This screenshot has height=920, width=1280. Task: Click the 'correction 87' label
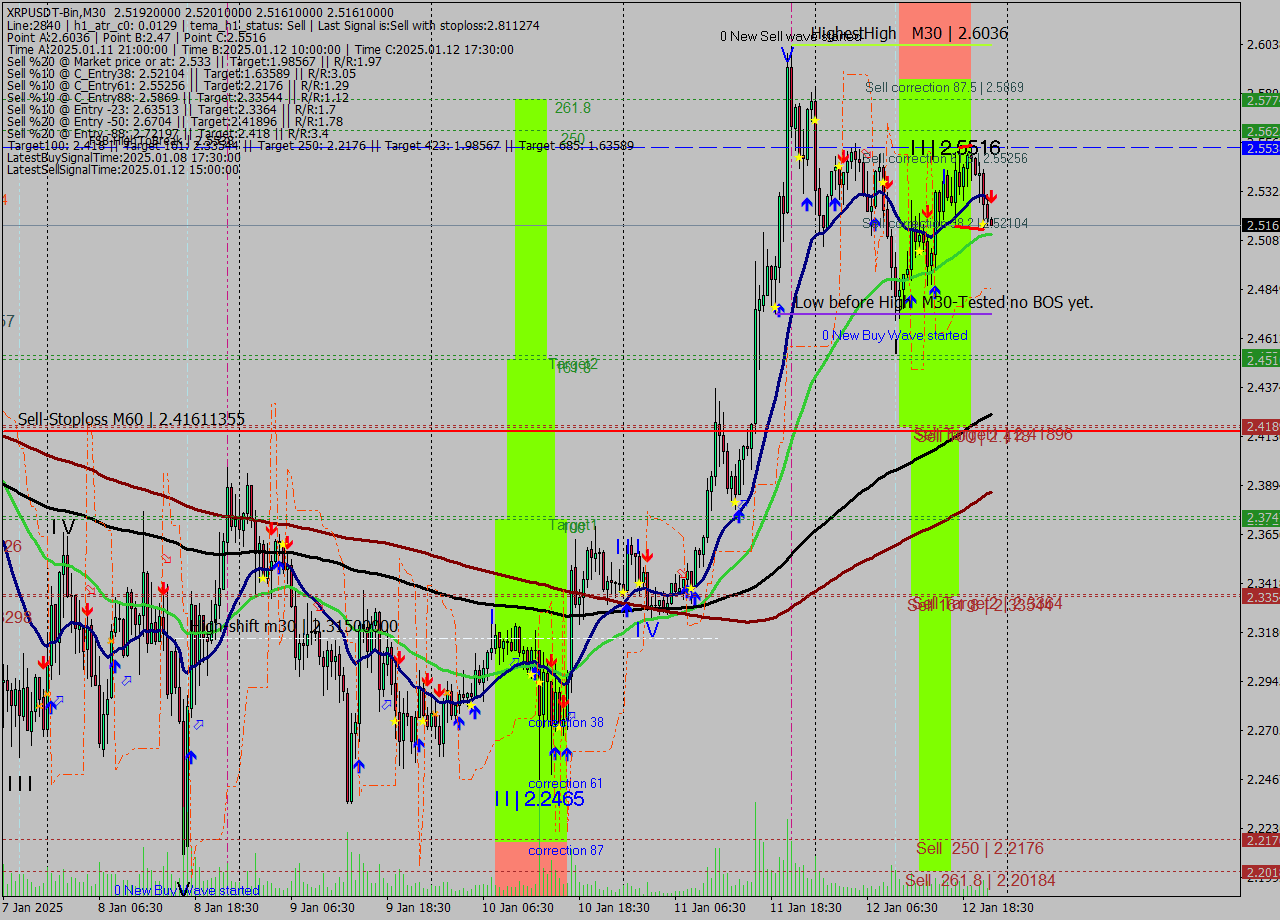point(566,850)
